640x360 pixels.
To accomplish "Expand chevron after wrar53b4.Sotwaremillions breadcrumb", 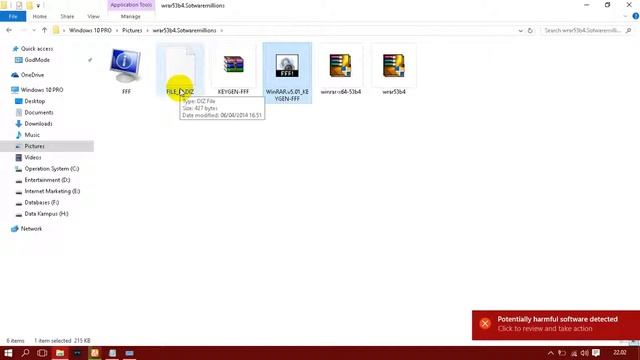I will [x=222, y=31].
